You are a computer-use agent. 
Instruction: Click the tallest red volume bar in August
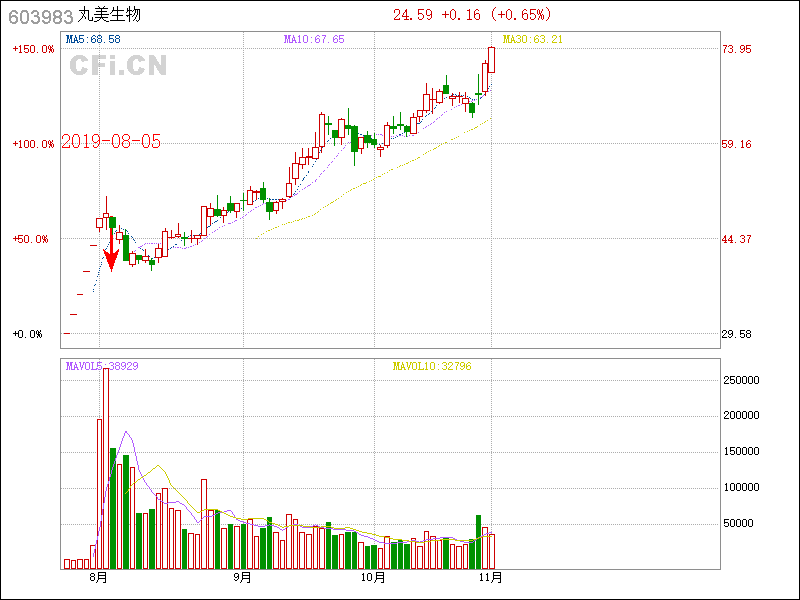click(x=106, y=468)
